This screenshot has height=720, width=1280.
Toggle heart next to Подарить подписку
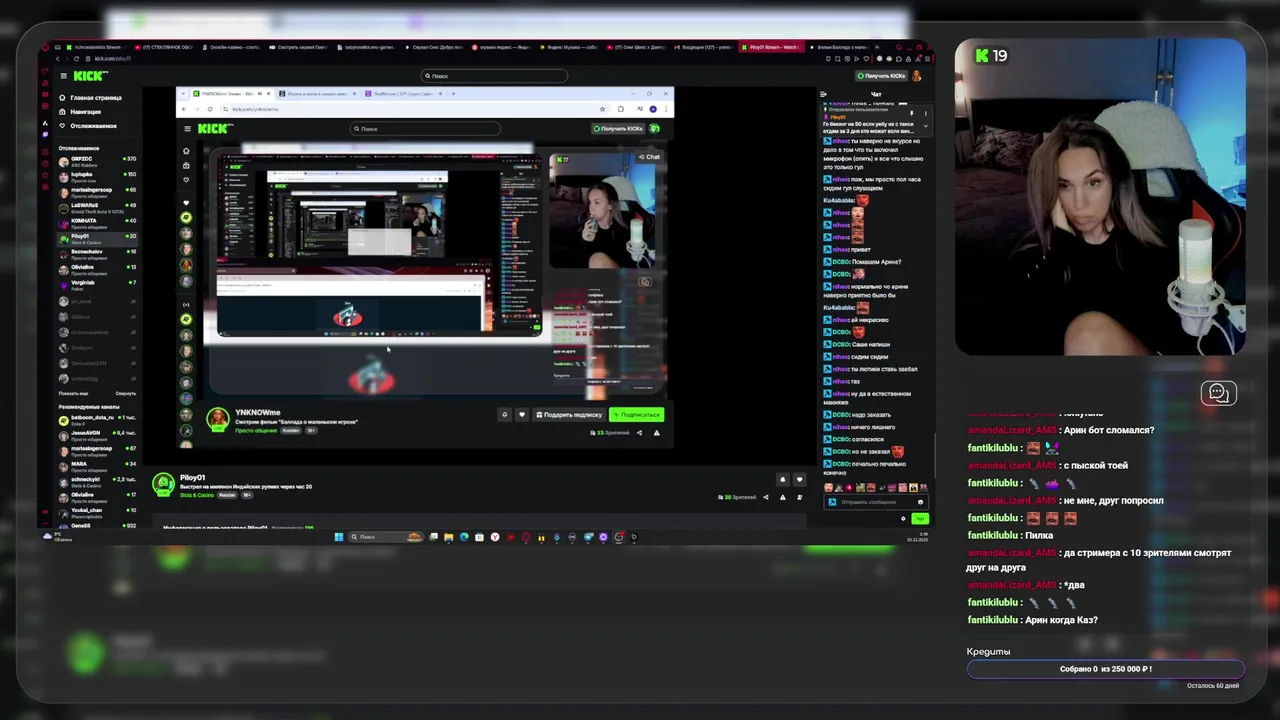coord(521,415)
